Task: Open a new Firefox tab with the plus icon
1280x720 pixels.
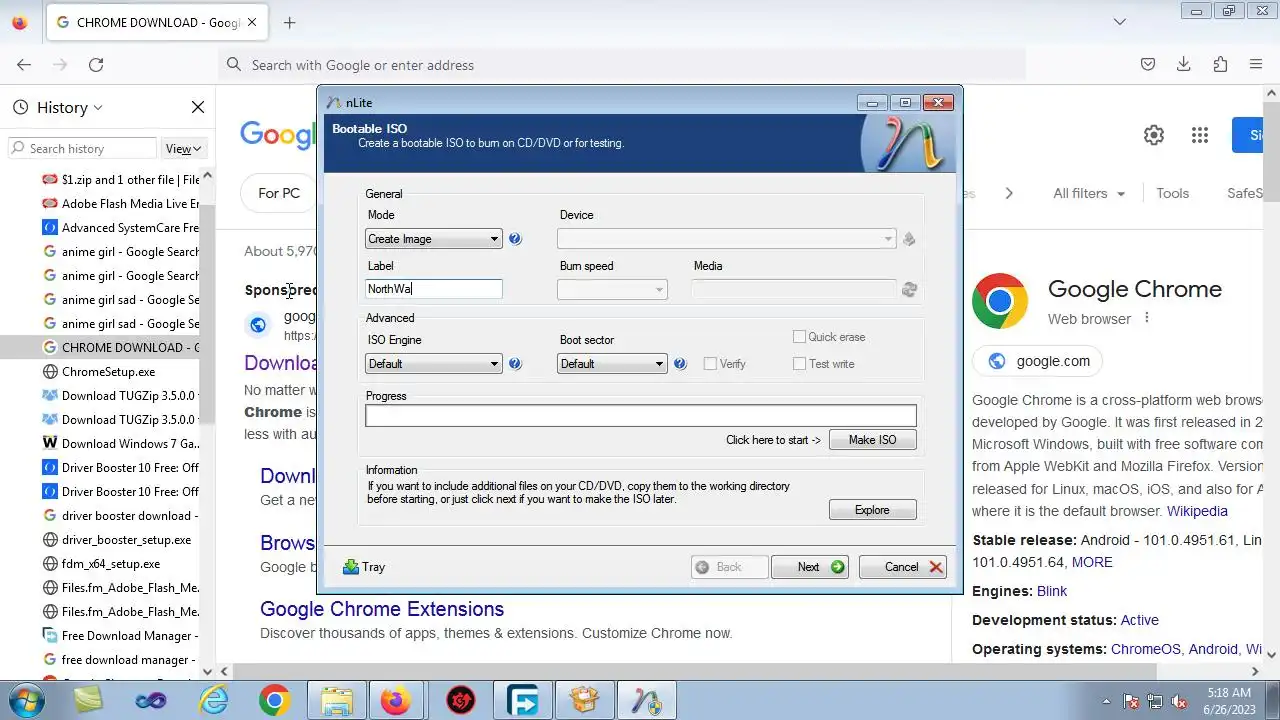Action: pos(289,22)
